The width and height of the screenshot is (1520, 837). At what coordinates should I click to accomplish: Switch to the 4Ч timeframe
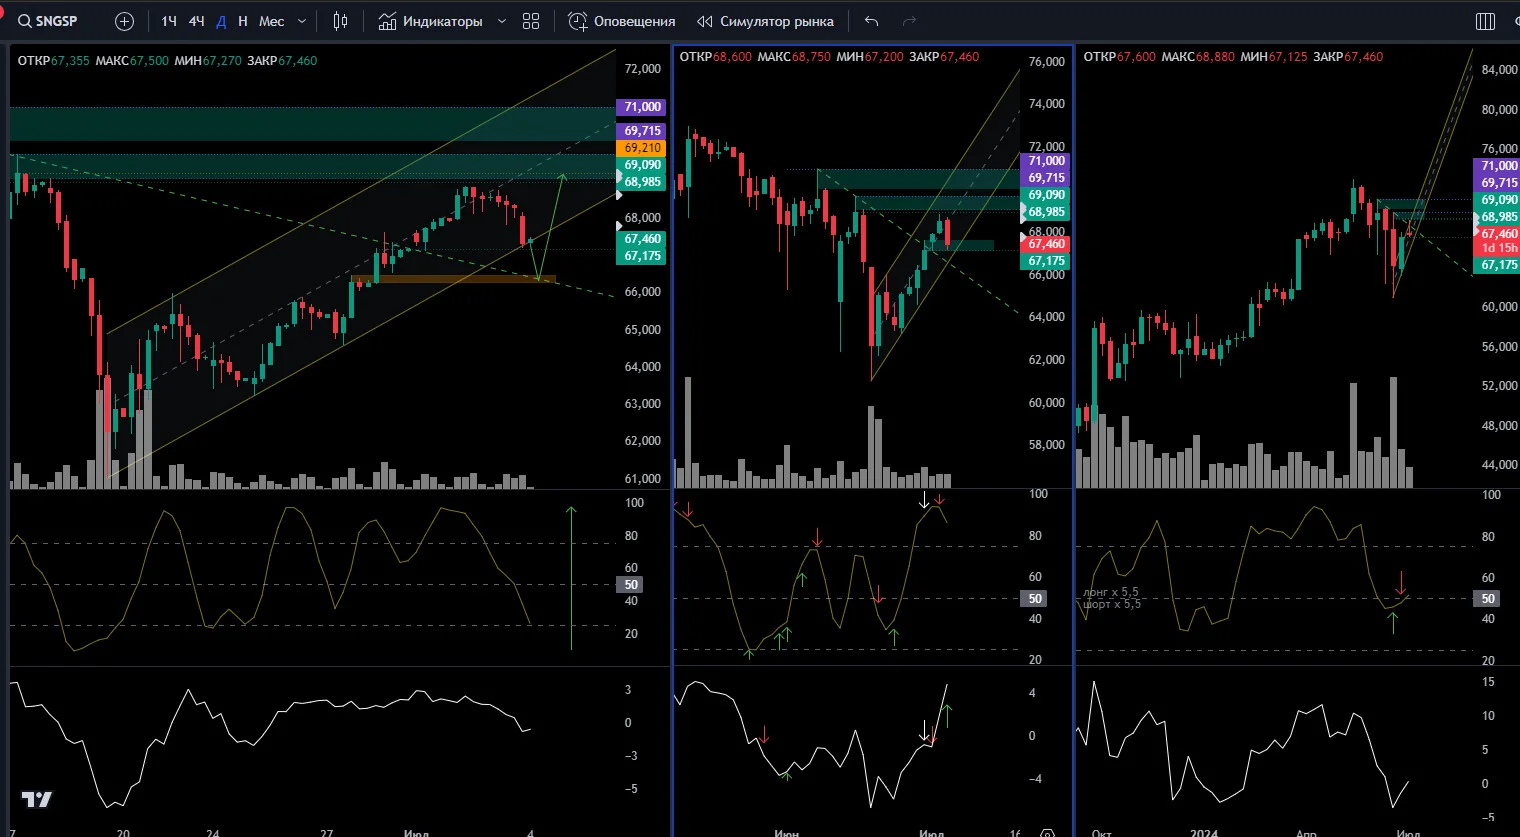(197, 21)
